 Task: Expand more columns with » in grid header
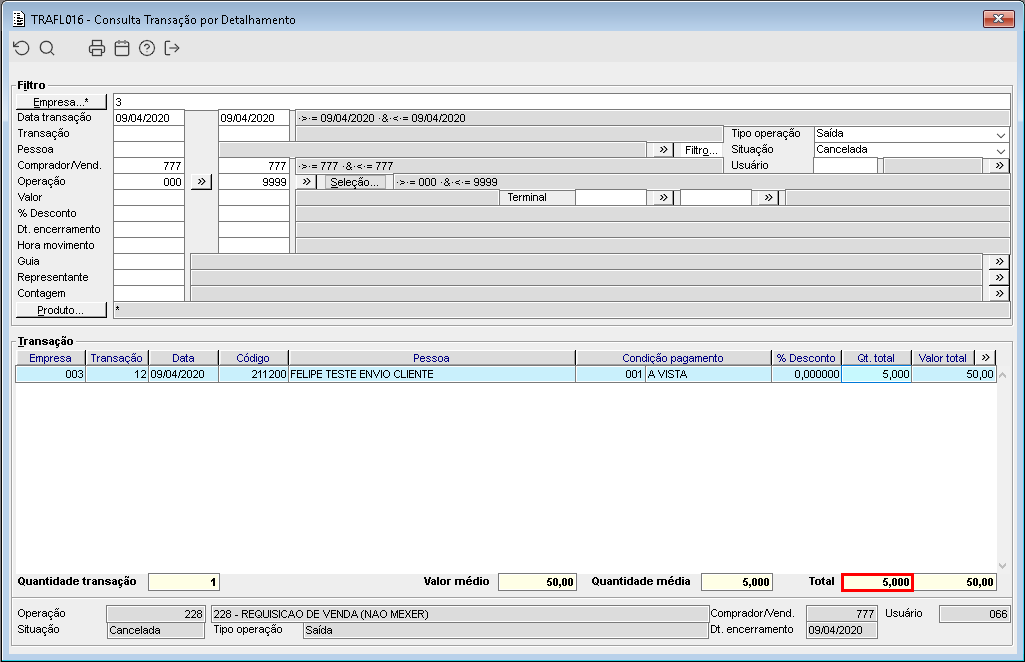tap(986, 357)
